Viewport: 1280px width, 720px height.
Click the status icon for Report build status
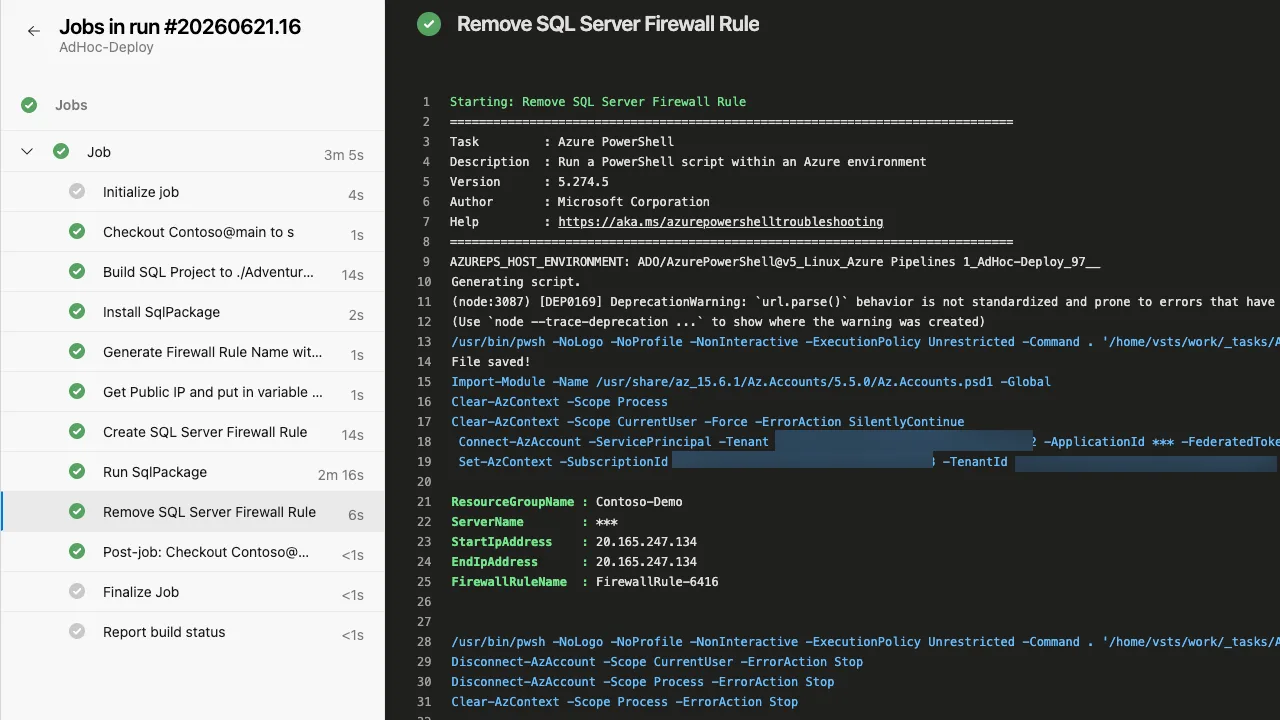(77, 632)
